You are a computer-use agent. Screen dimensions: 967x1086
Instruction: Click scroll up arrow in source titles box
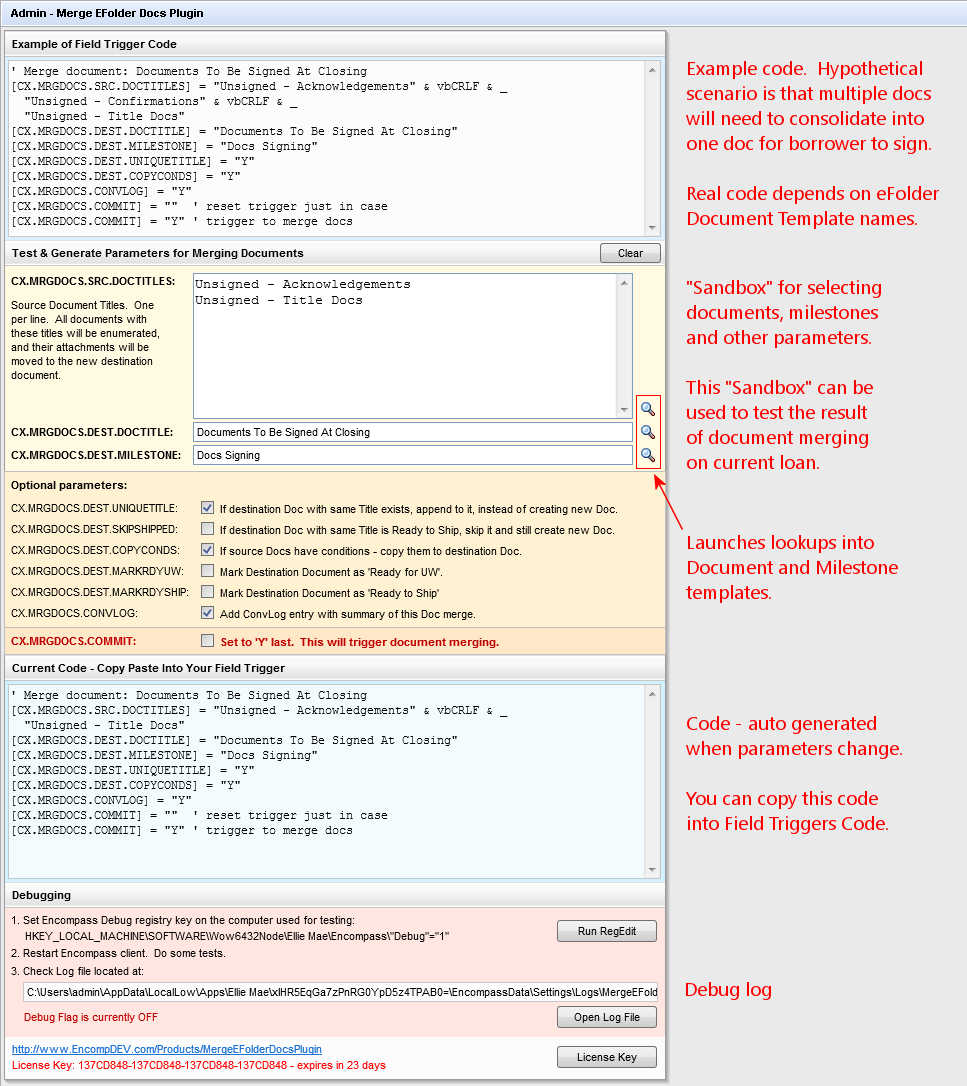pyautogui.click(x=624, y=283)
